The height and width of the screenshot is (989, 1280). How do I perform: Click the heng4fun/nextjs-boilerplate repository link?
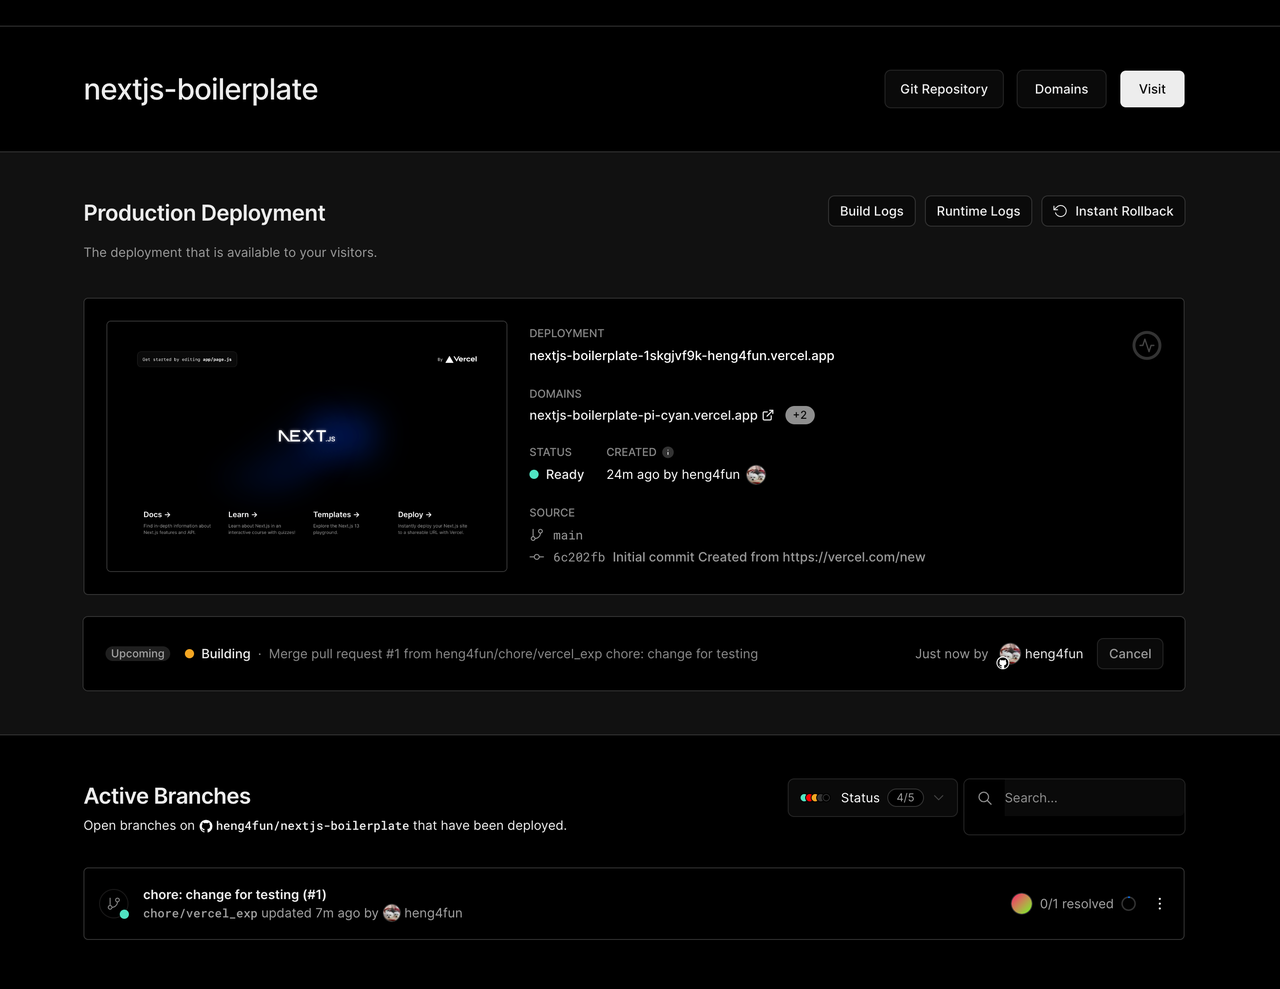312,826
